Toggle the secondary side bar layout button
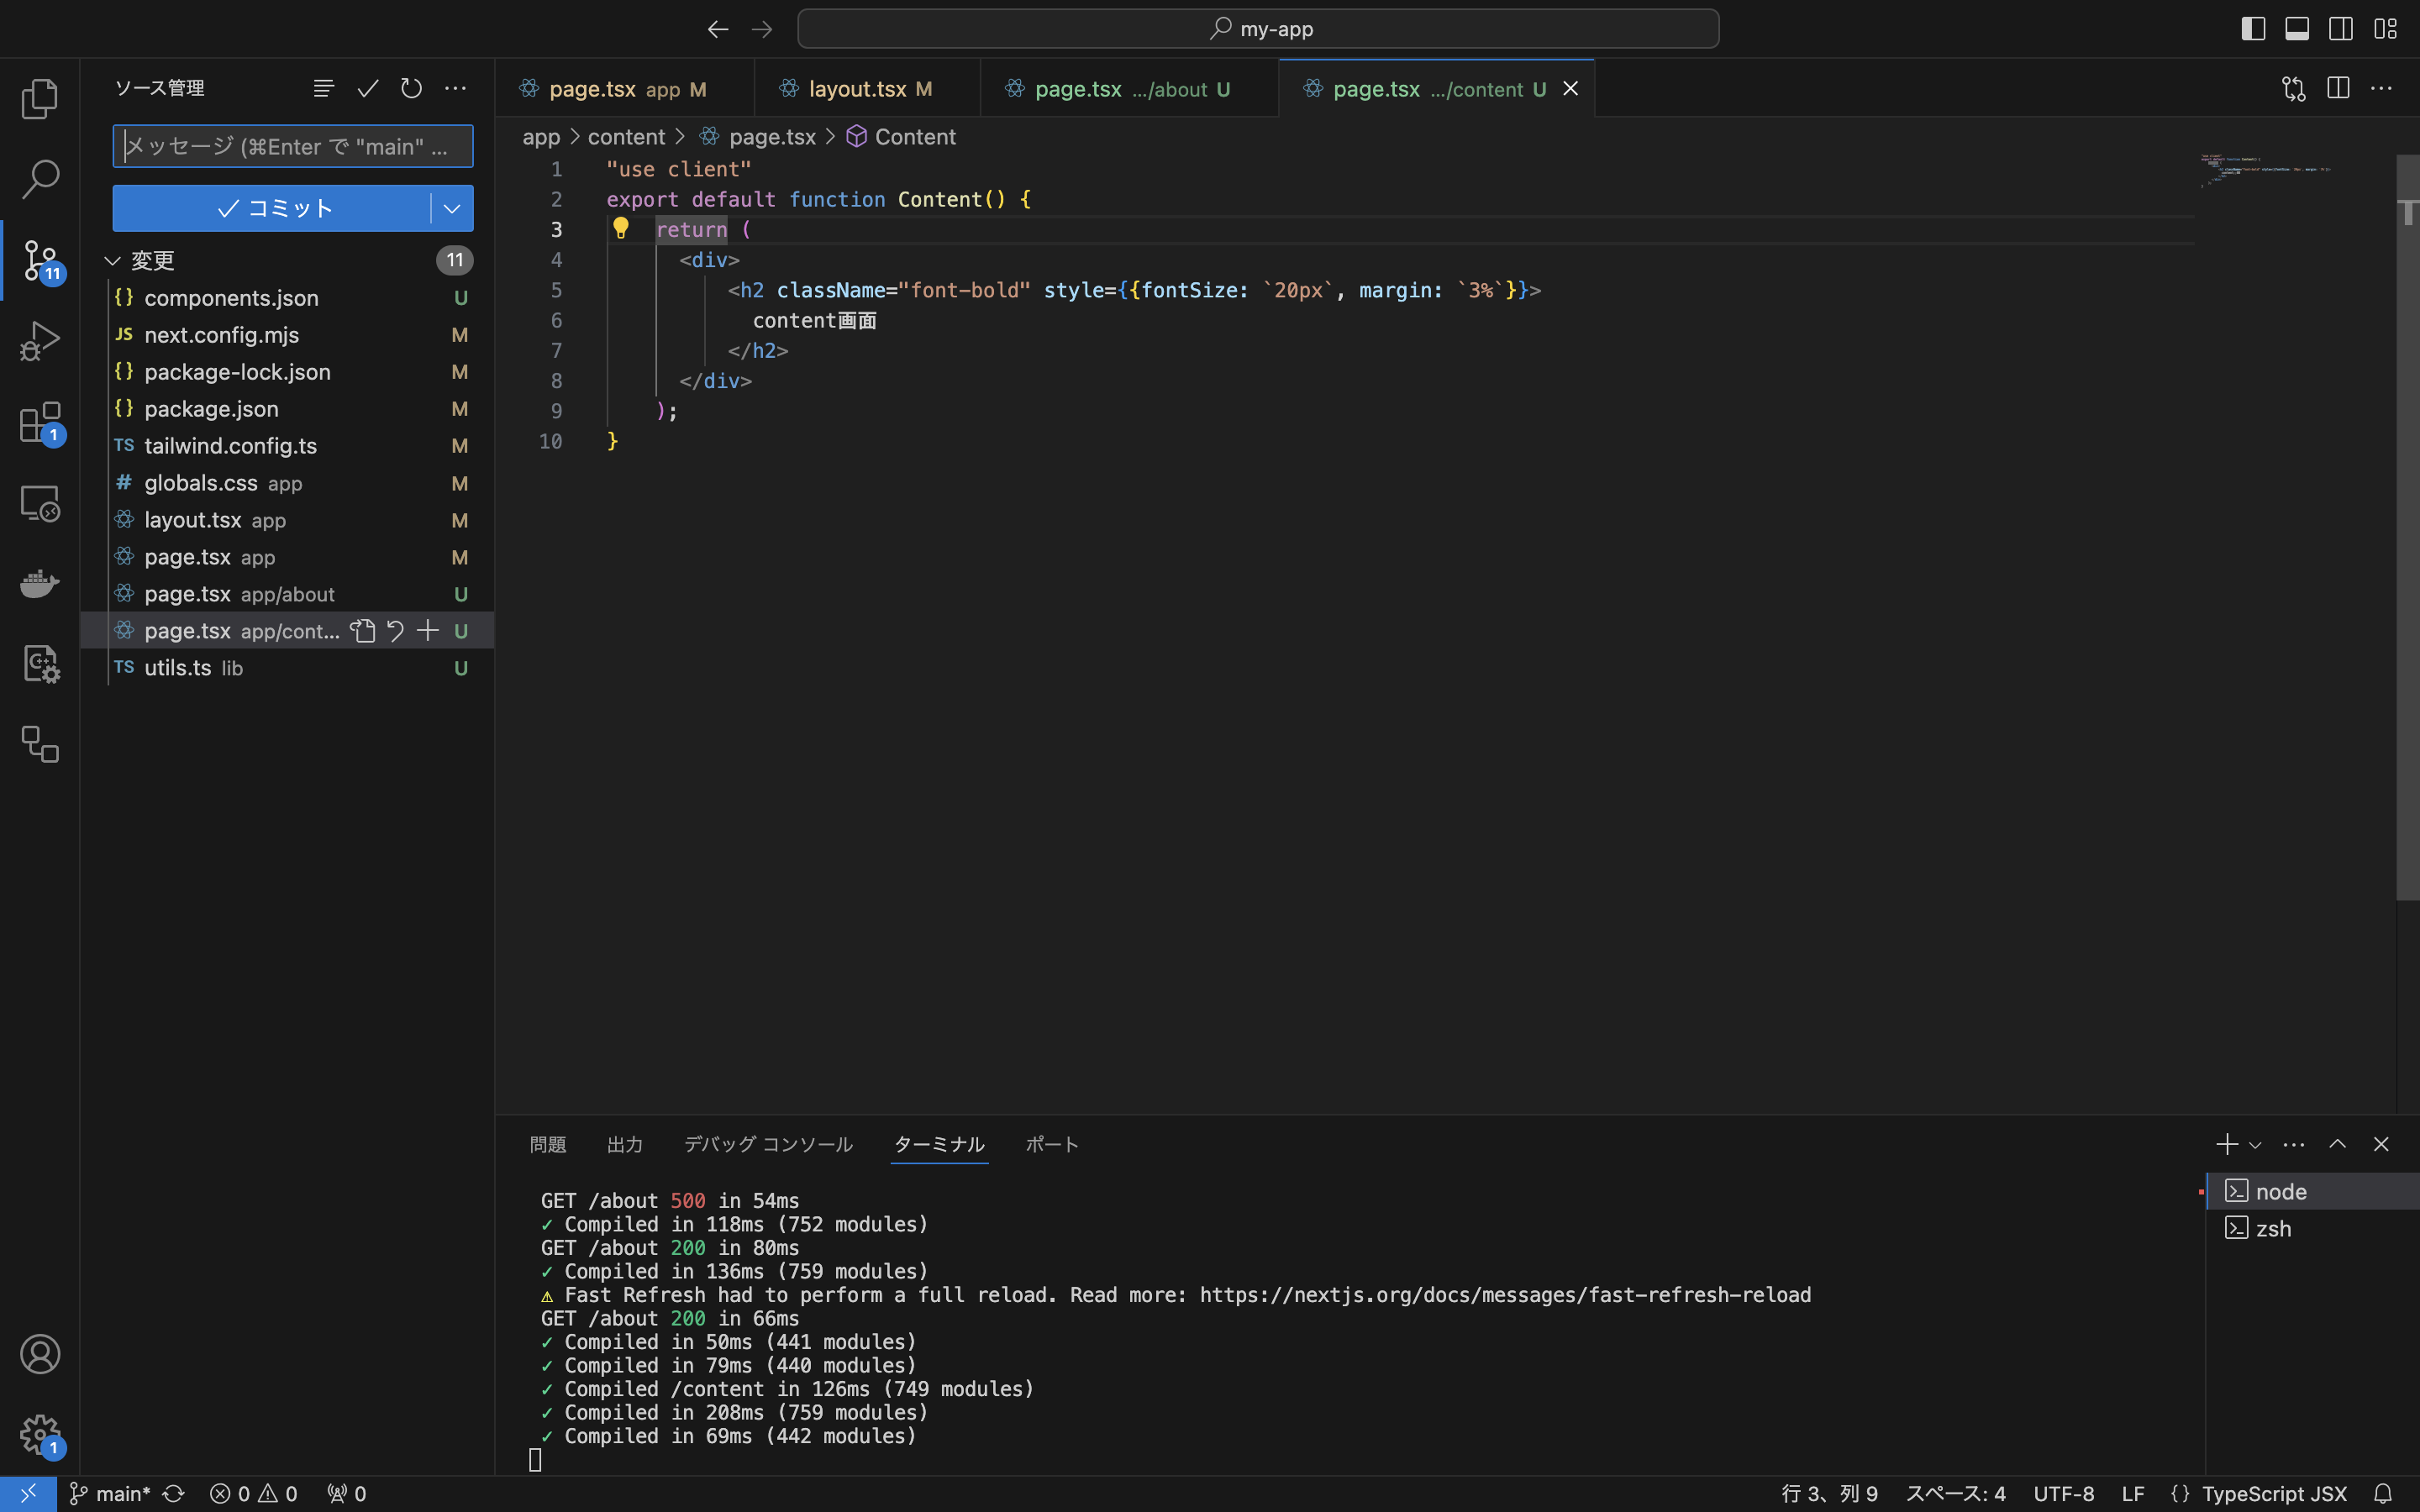 [x=2340, y=29]
